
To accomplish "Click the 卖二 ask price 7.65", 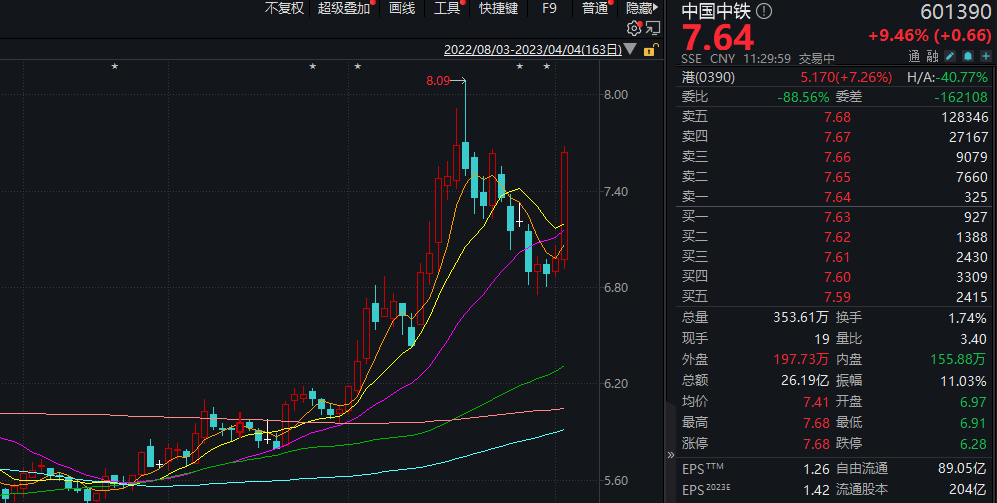I will point(837,177).
